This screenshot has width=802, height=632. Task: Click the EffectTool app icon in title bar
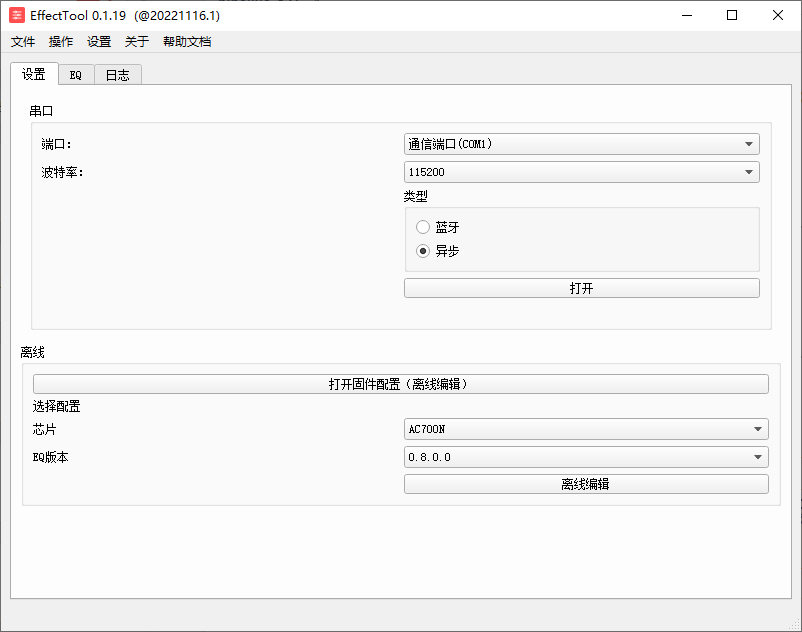click(16, 15)
